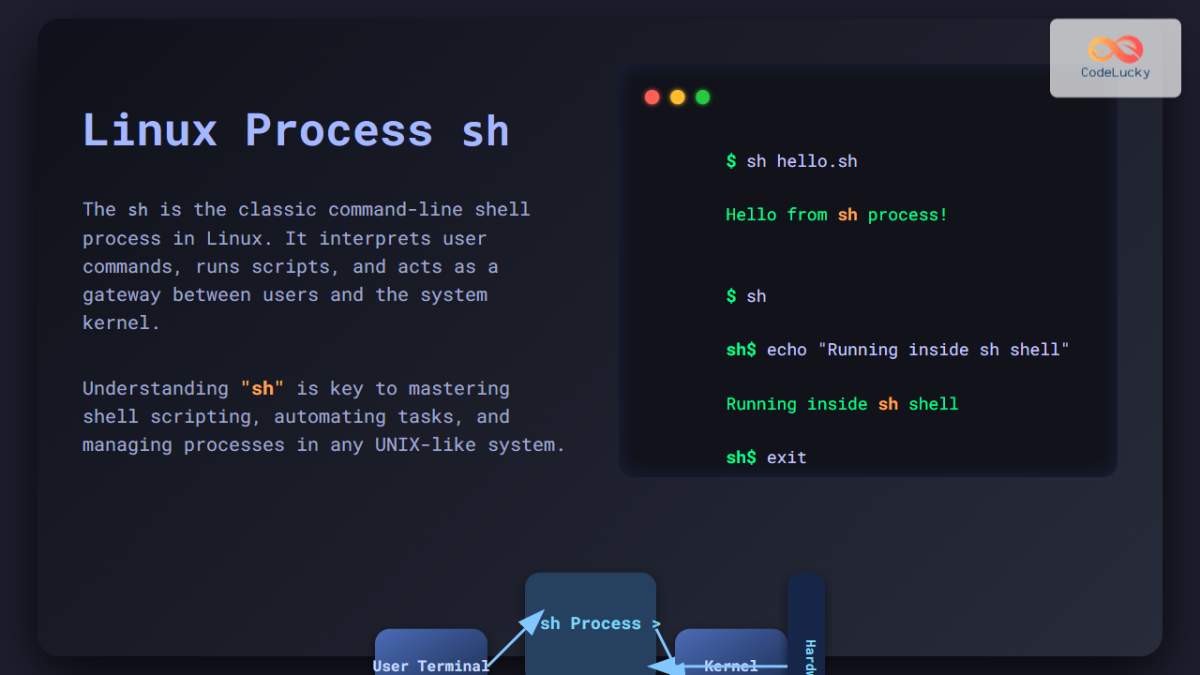The height and width of the screenshot is (675, 1200).
Task: Click the sh hello.sh command line
Action: point(792,161)
